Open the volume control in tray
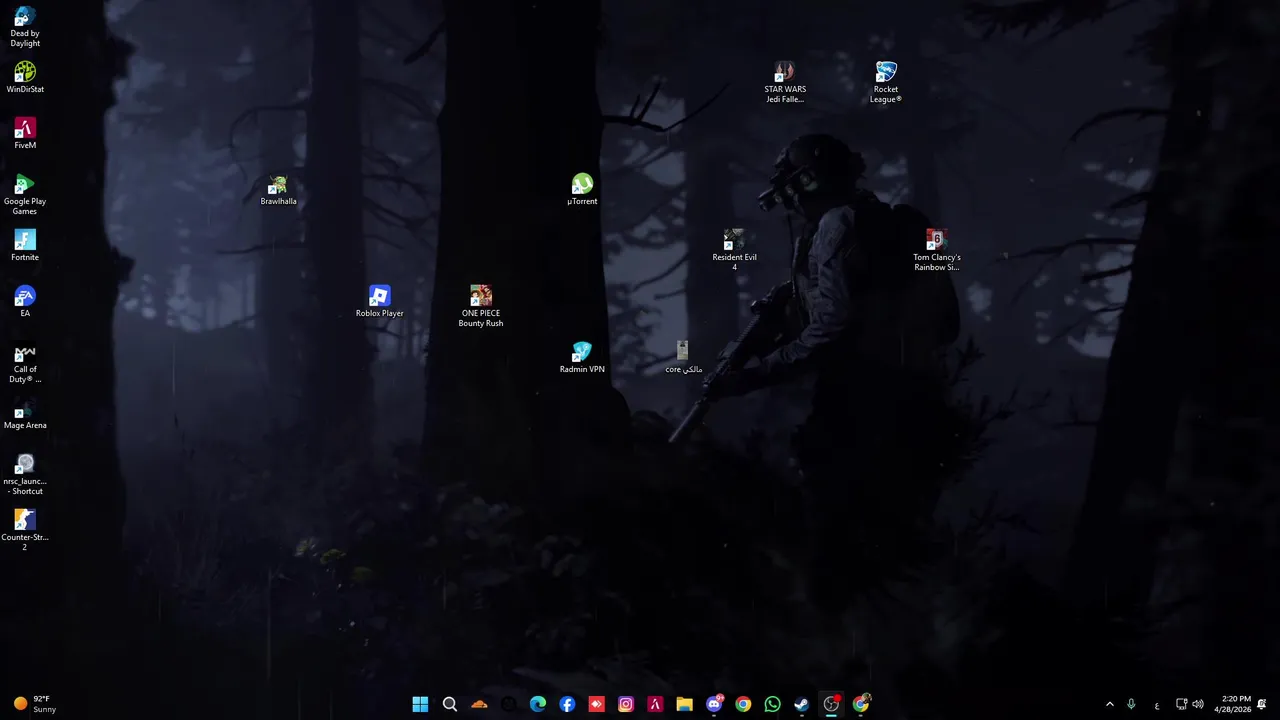The width and height of the screenshot is (1280, 720). click(x=1198, y=704)
